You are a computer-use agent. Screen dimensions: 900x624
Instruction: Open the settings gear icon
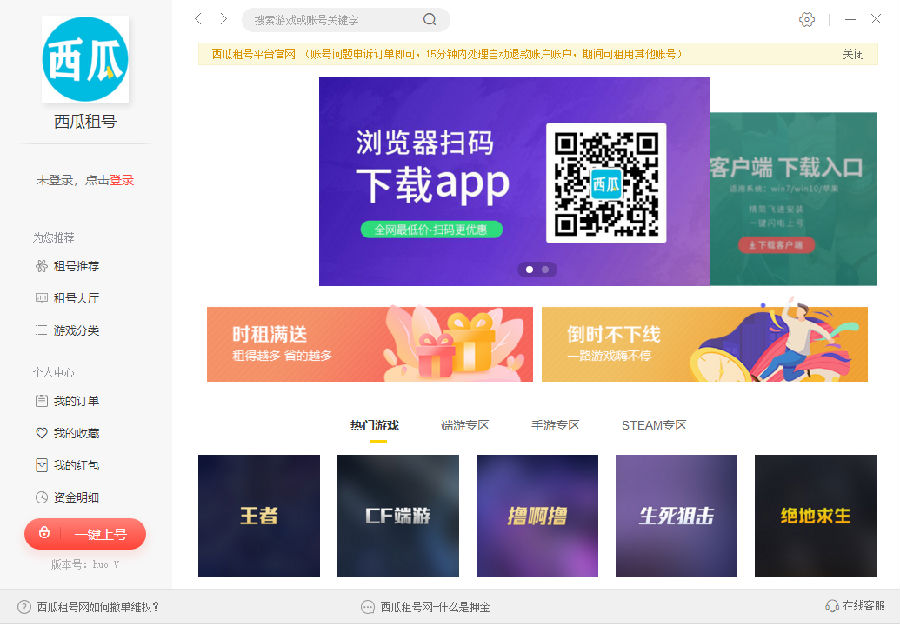(806, 20)
